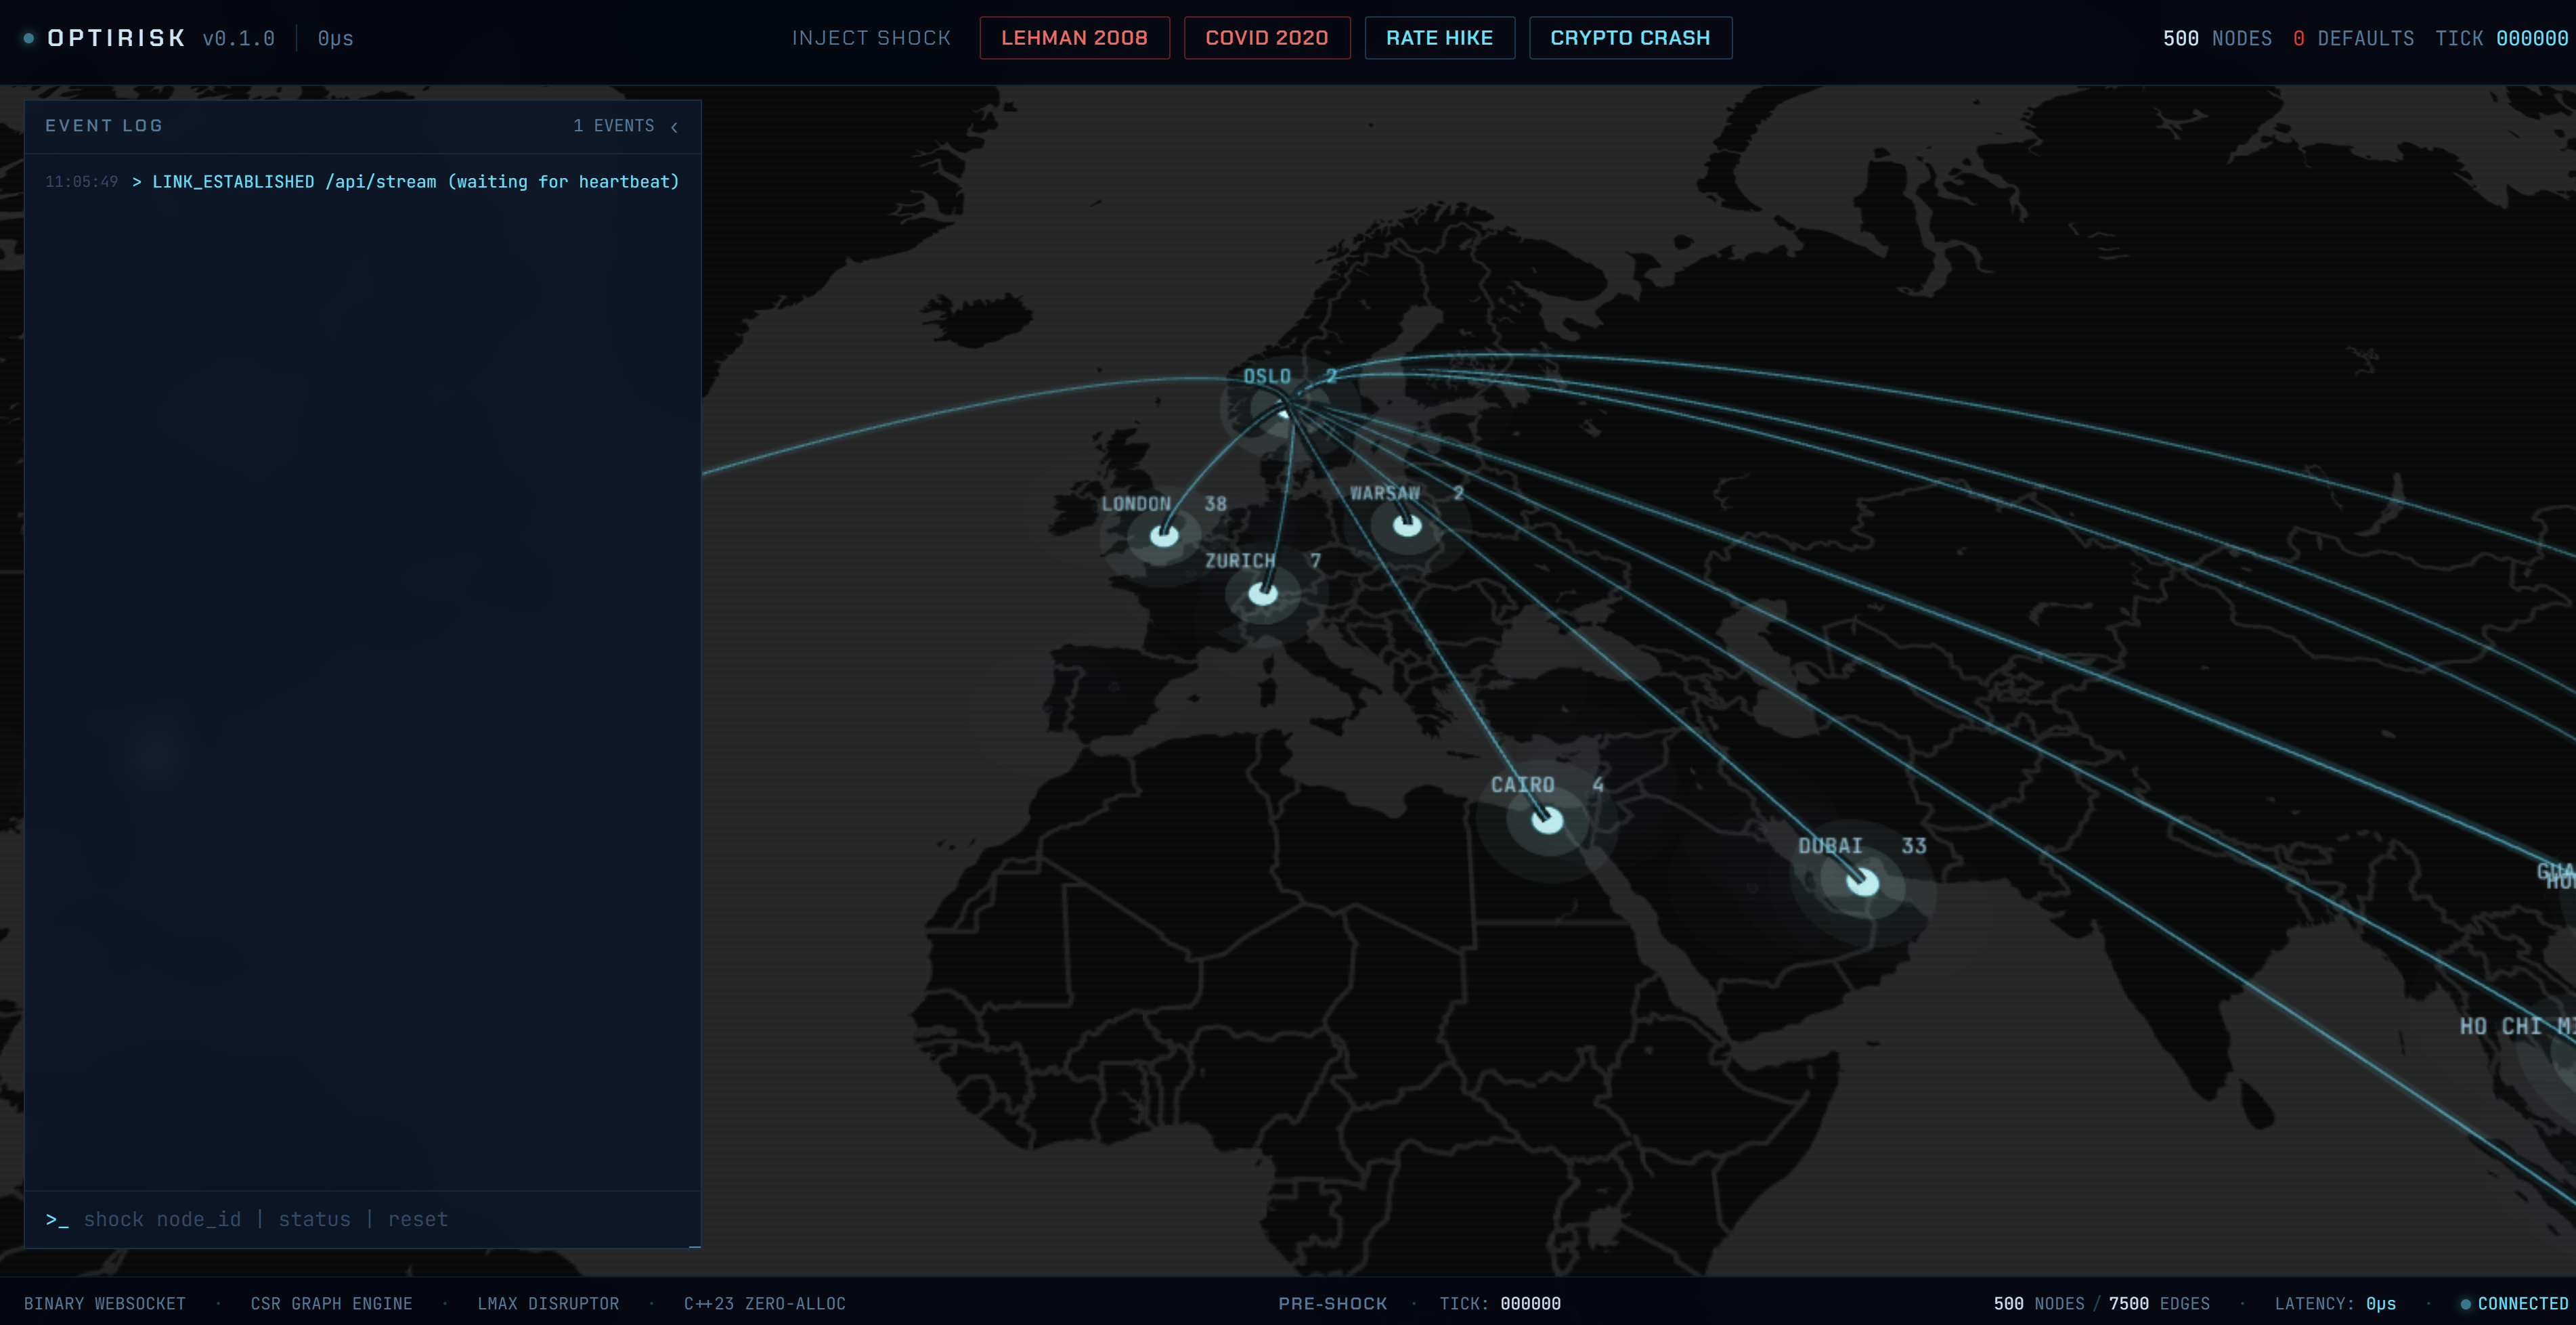Click the PRE-SHOCK status label
The image size is (2576, 1325).
click(x=1332, y=1304)
